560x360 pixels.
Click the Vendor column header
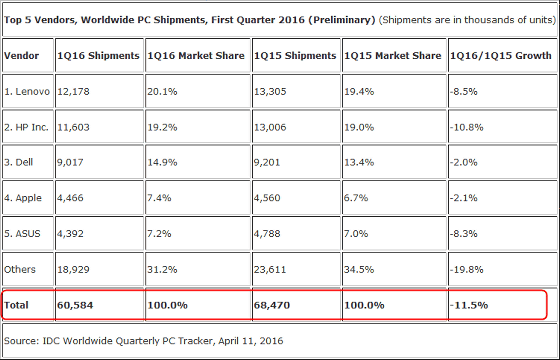(x=28, y=55)
